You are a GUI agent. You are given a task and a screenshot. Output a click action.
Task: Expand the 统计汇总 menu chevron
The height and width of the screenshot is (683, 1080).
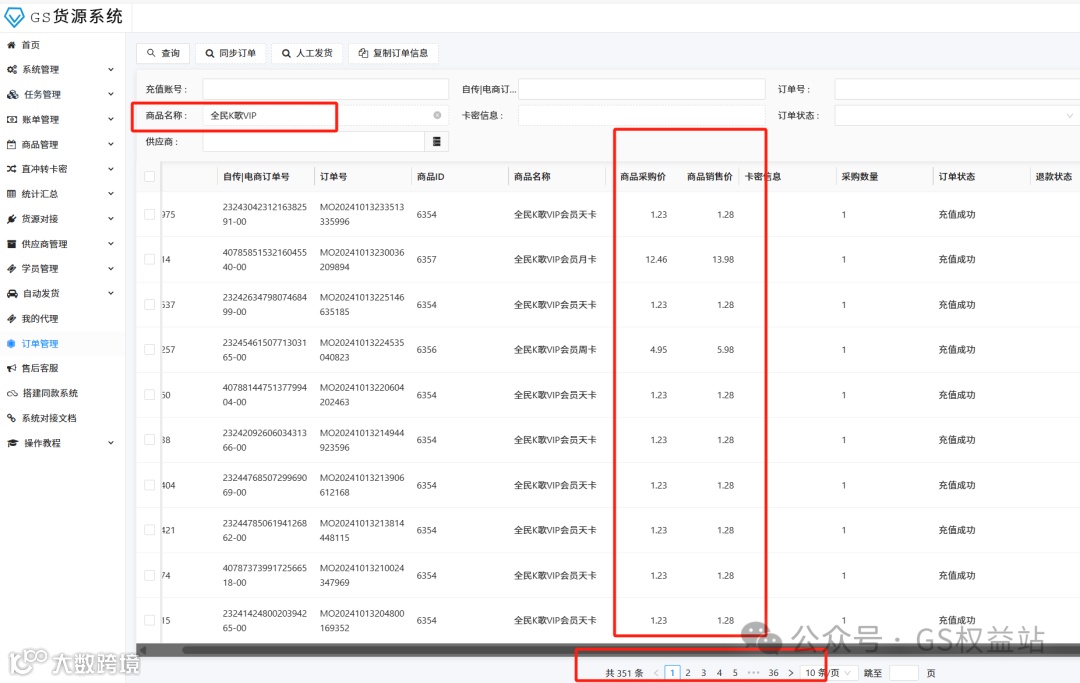pyautogui.click(x=111, y=194)
